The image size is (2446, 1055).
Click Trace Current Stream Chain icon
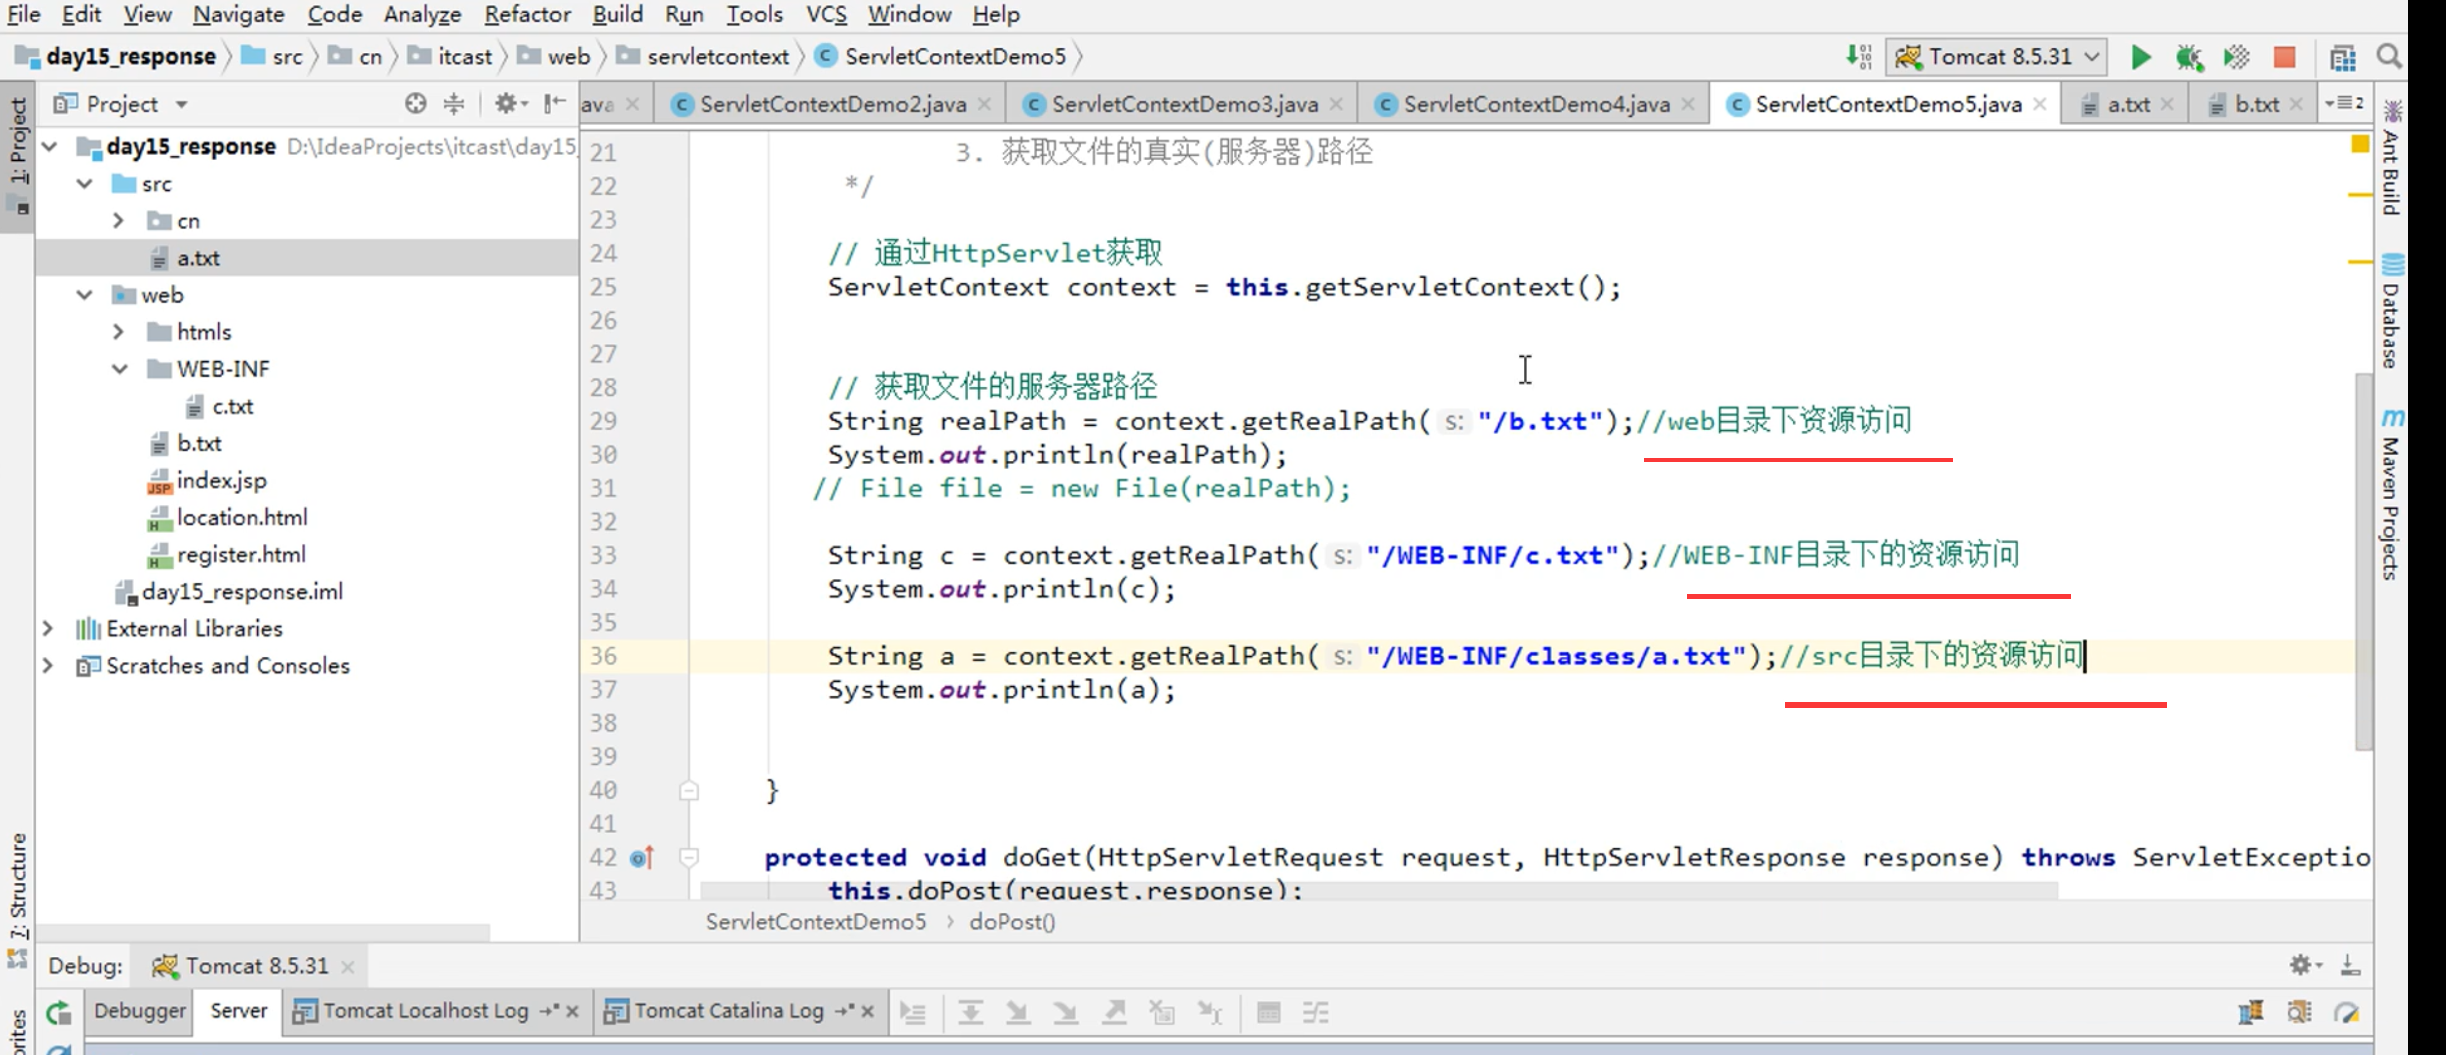pos(1316,1013)
